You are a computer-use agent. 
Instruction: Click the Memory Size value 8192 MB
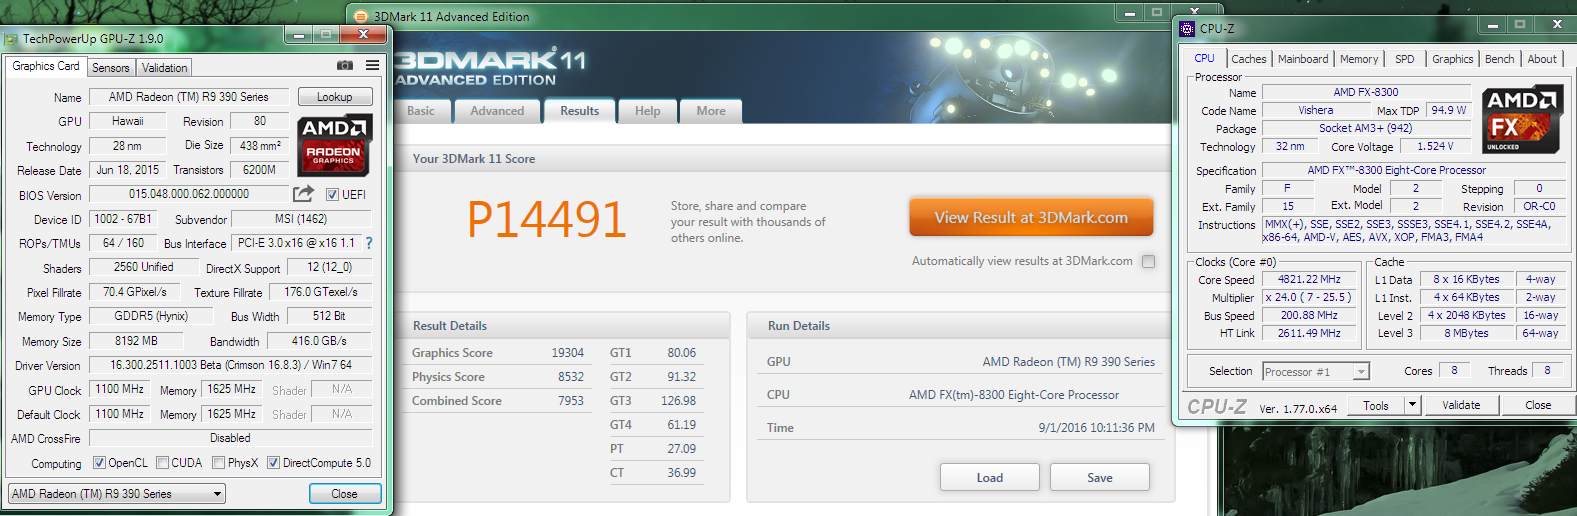(x=138, y=341)
